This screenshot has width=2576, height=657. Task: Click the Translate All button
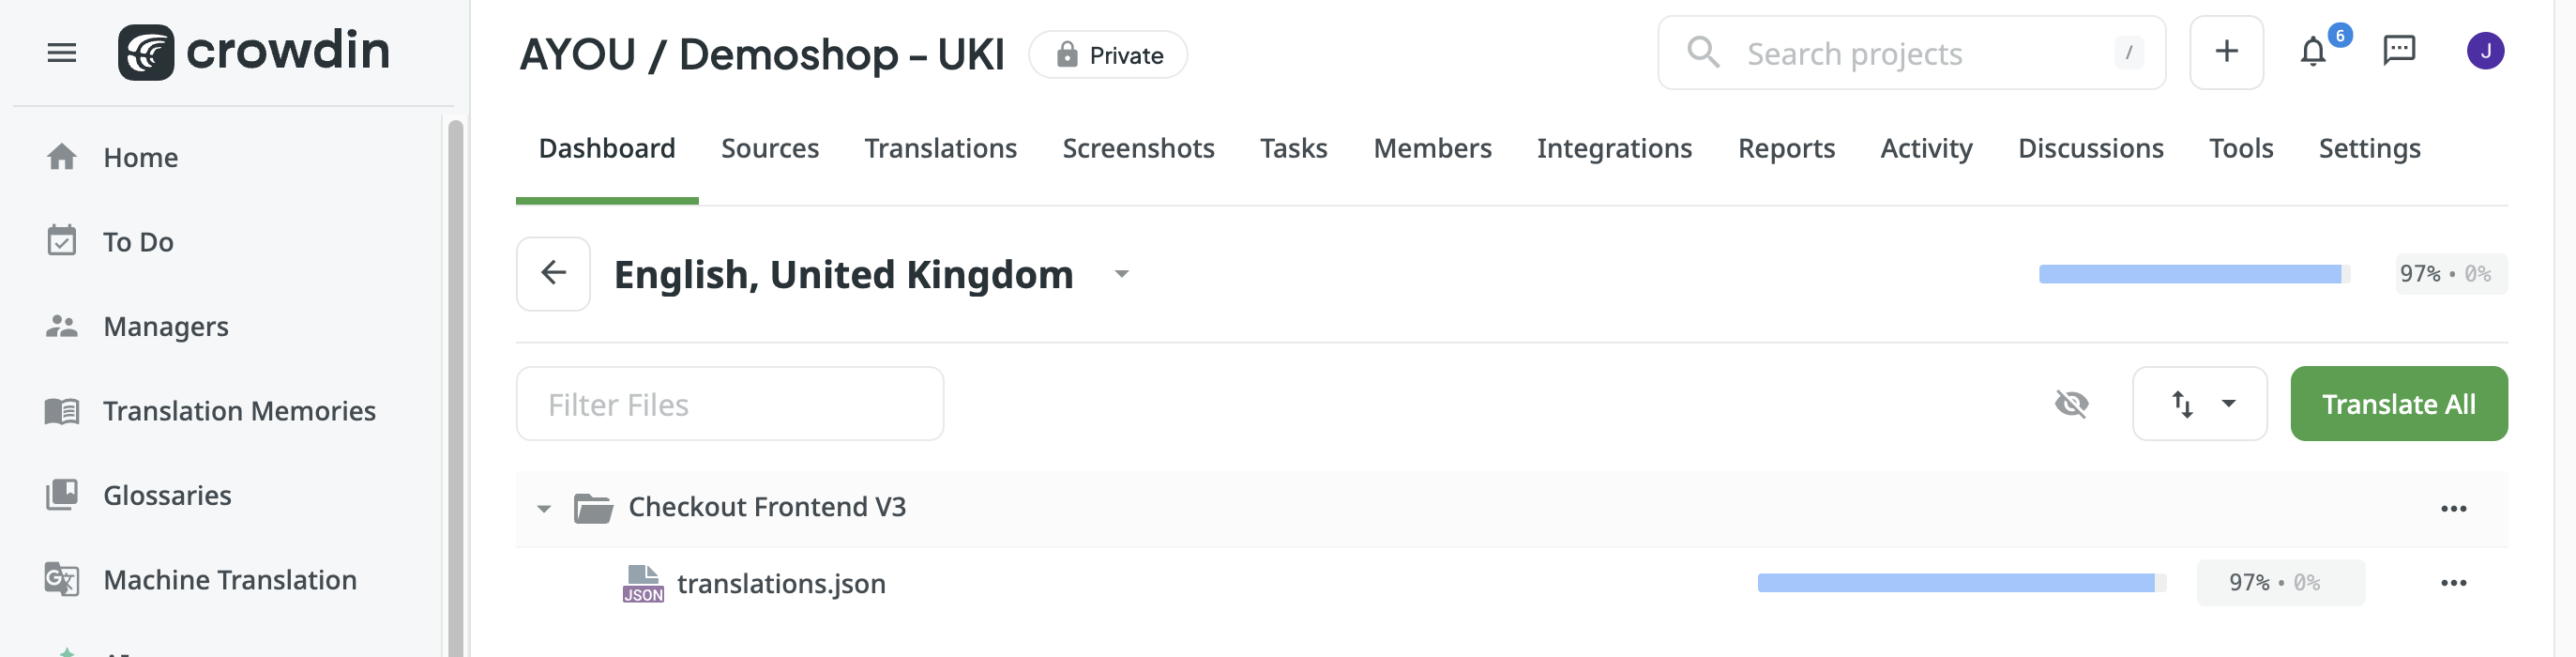point(2398,404)
